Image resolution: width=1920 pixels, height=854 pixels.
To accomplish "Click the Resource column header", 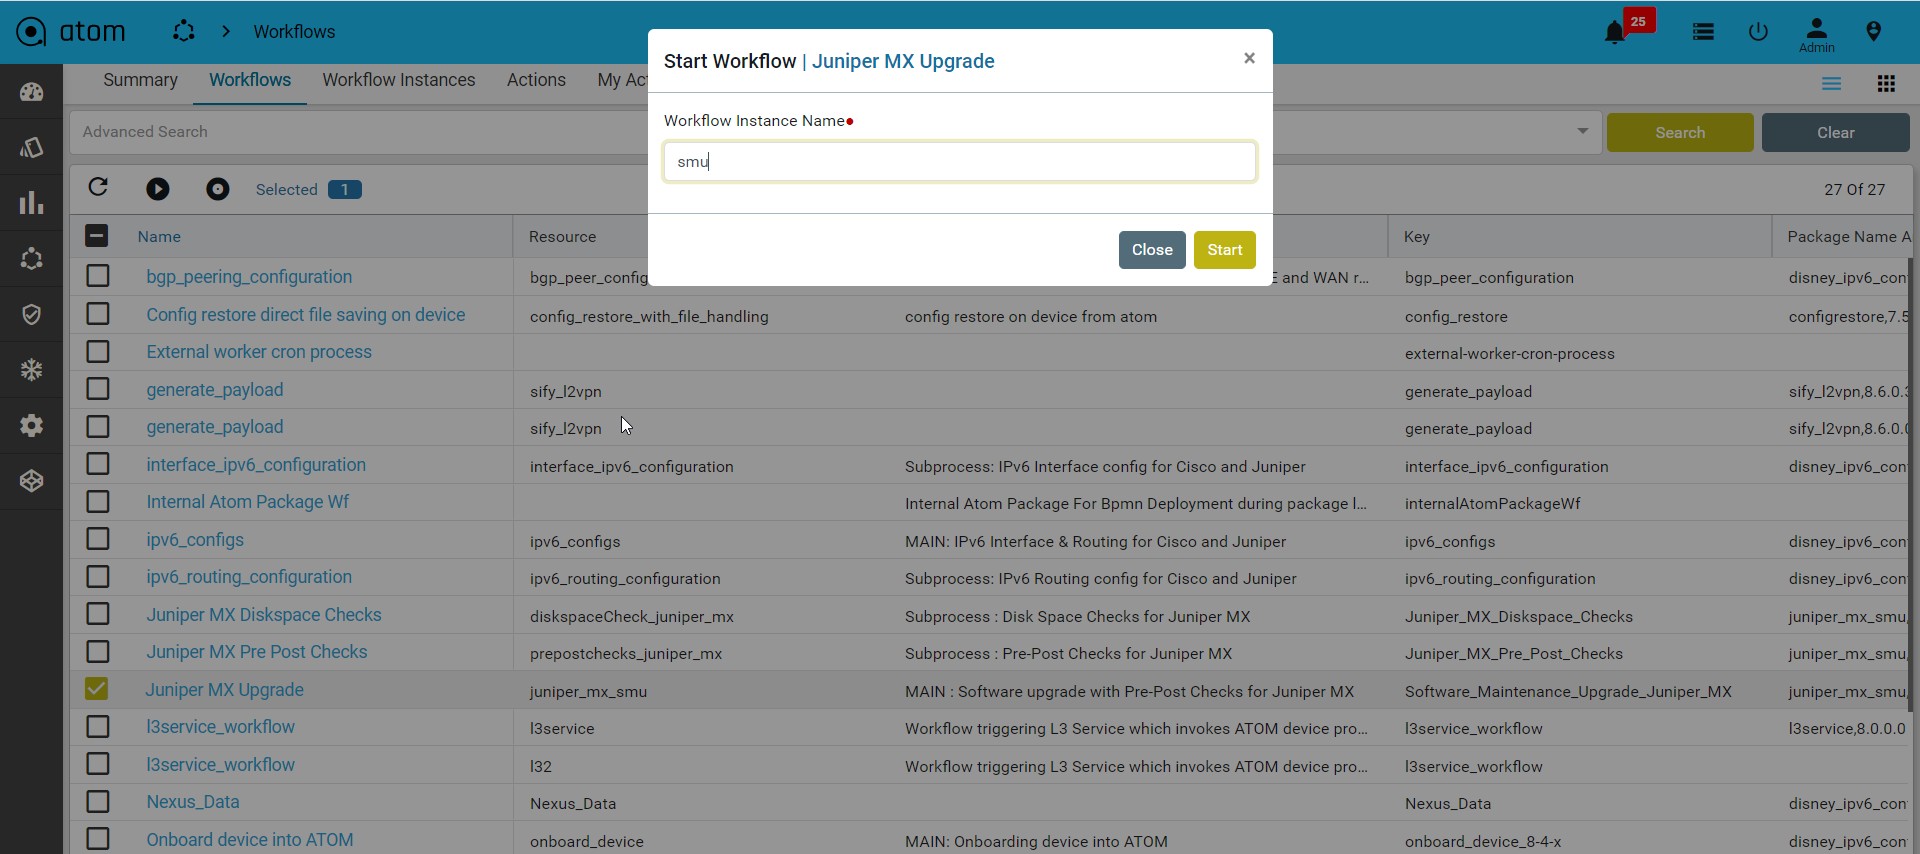I will tap(563, 237).
